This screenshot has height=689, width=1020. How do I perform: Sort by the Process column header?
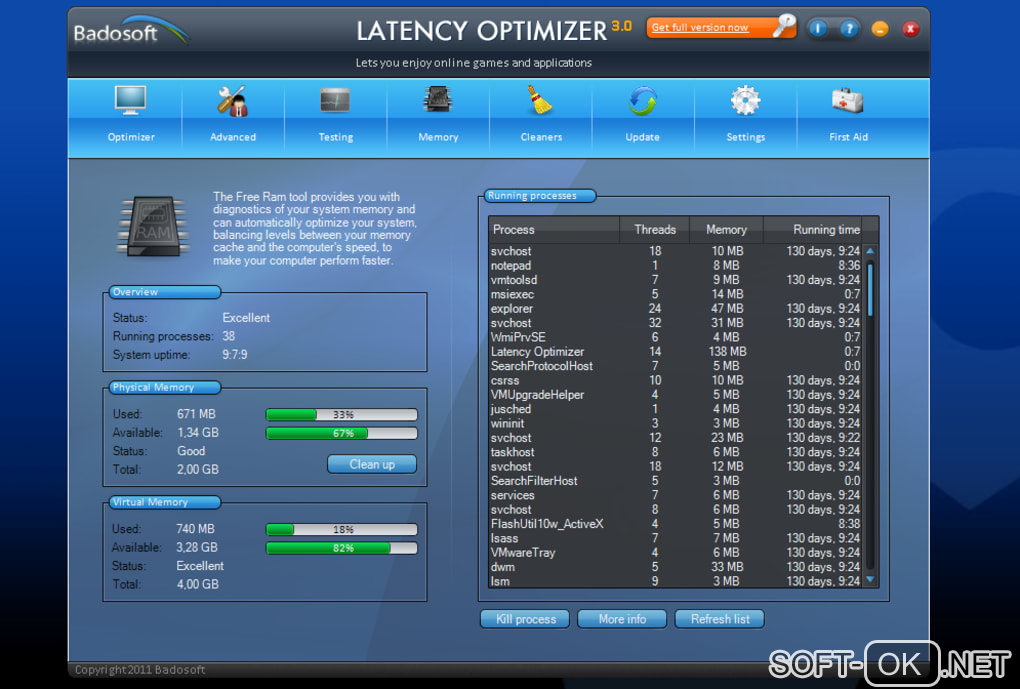[554, 230]
